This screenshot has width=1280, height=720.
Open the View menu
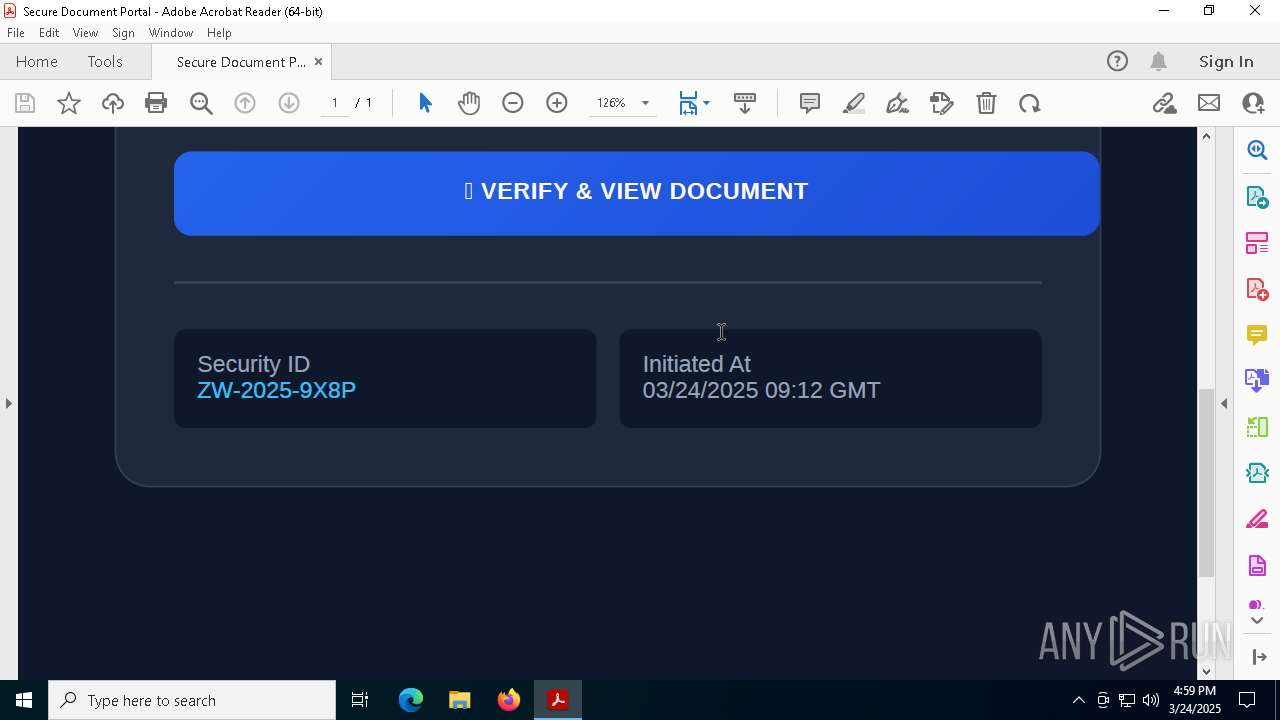coord(85,33)
